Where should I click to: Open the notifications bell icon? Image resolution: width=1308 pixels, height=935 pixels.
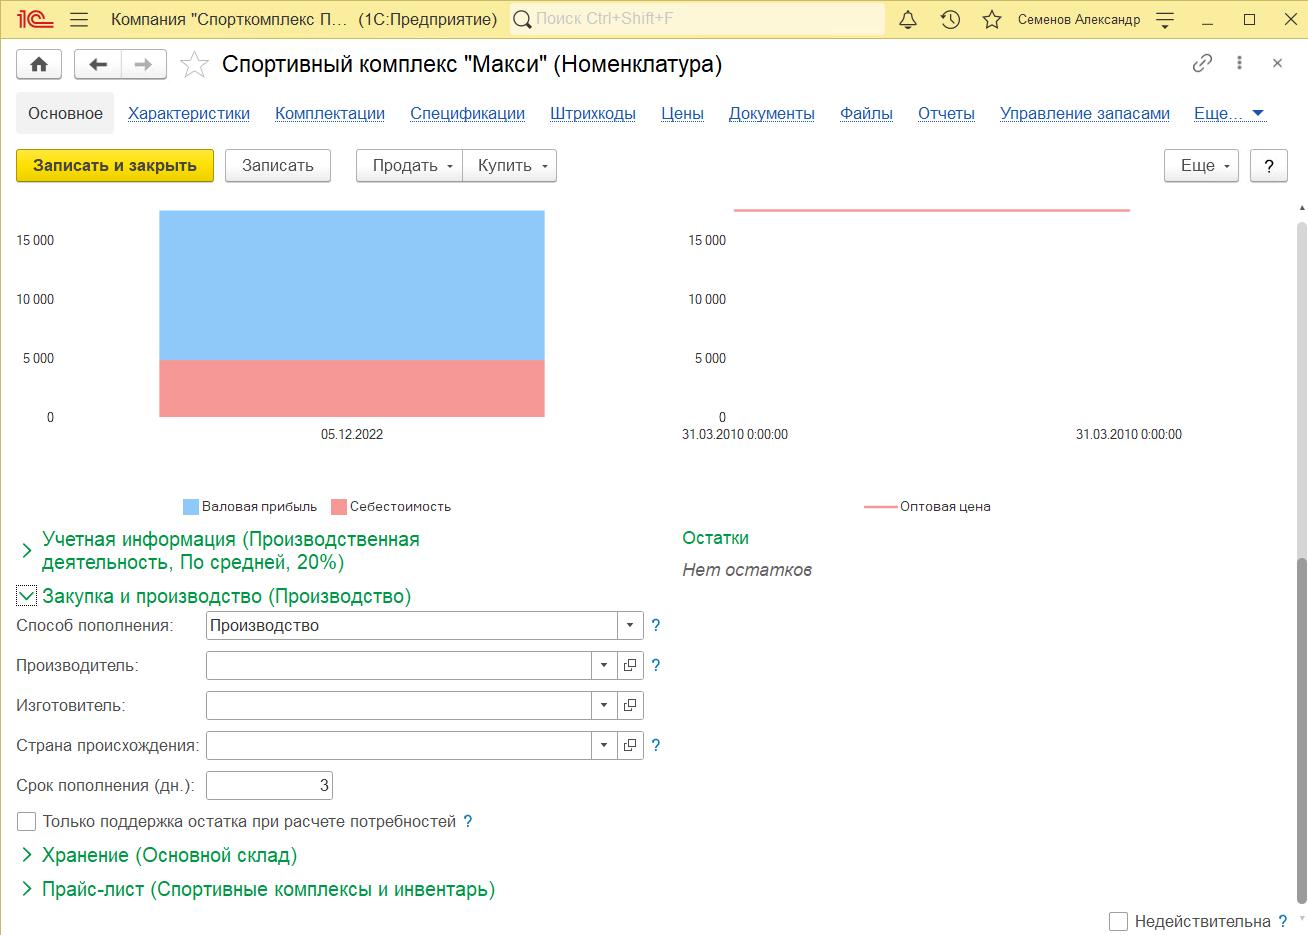tap(908, 19)
